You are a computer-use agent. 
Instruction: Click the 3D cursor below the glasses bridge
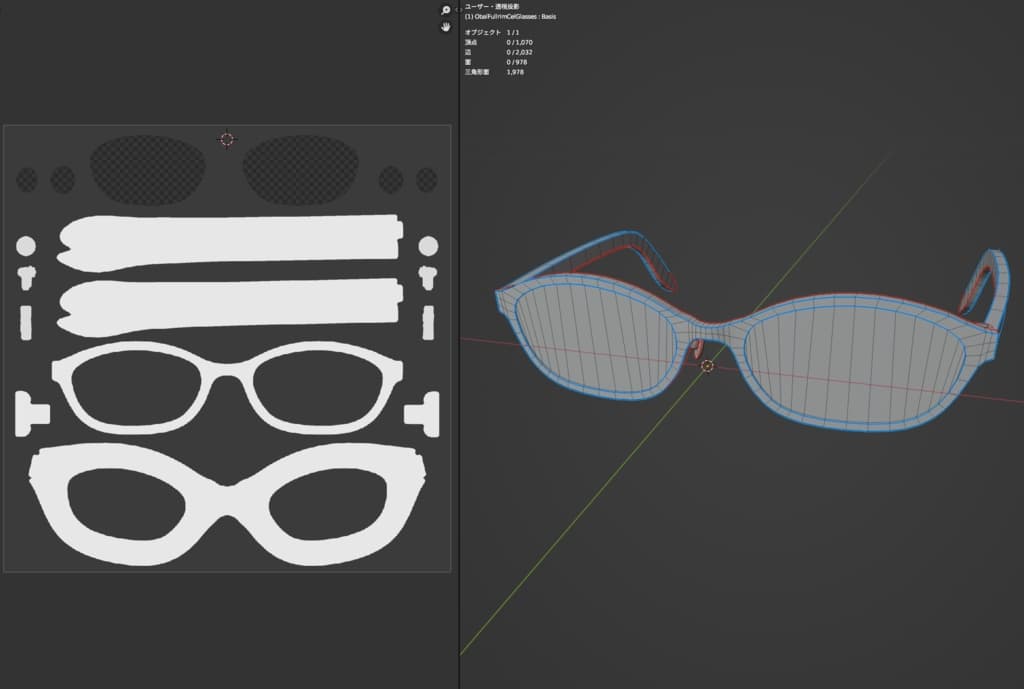coord(708,366)
